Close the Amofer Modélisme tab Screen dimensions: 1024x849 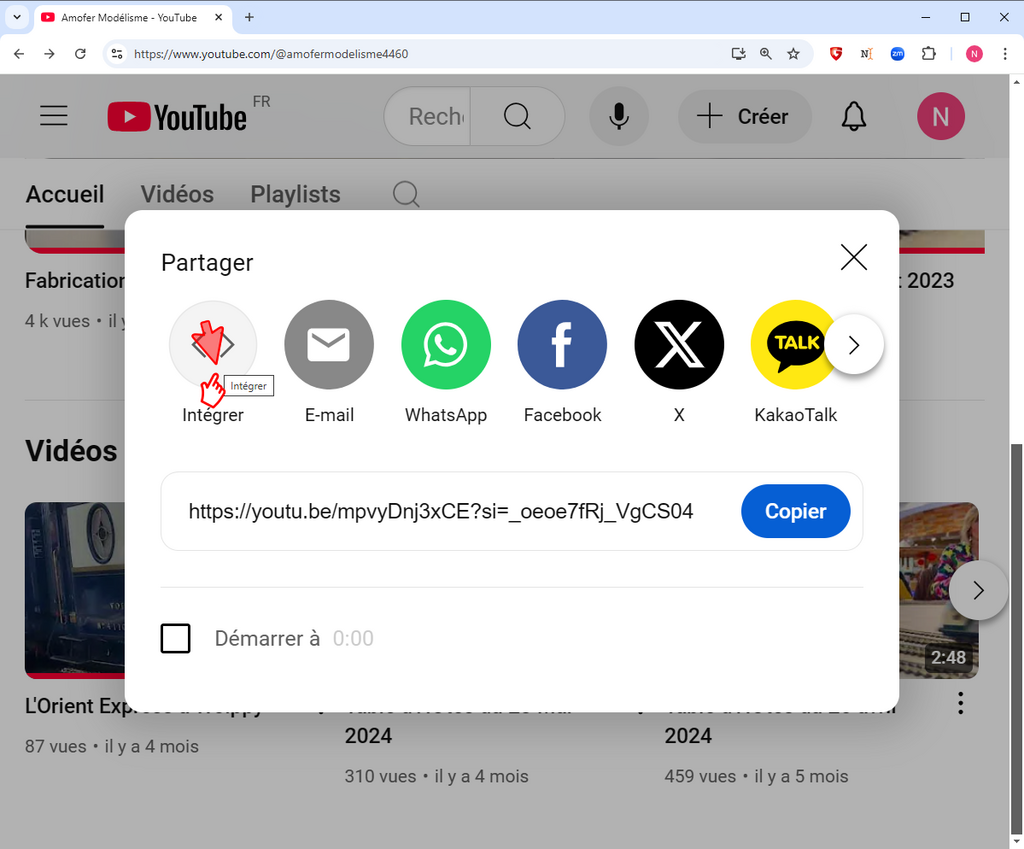(219, 18)
